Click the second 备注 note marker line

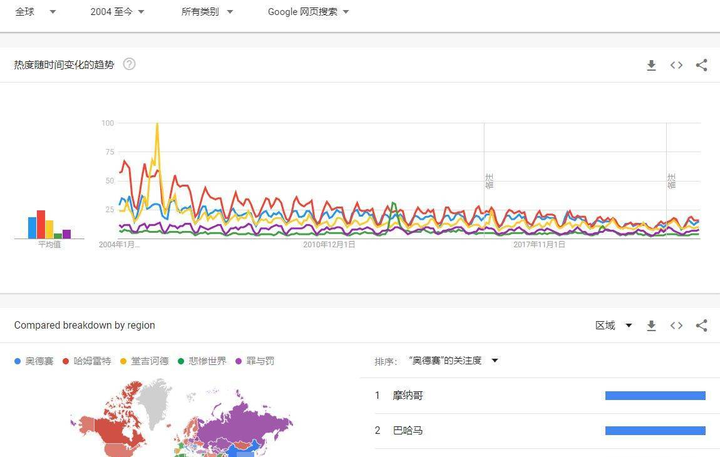666,181
